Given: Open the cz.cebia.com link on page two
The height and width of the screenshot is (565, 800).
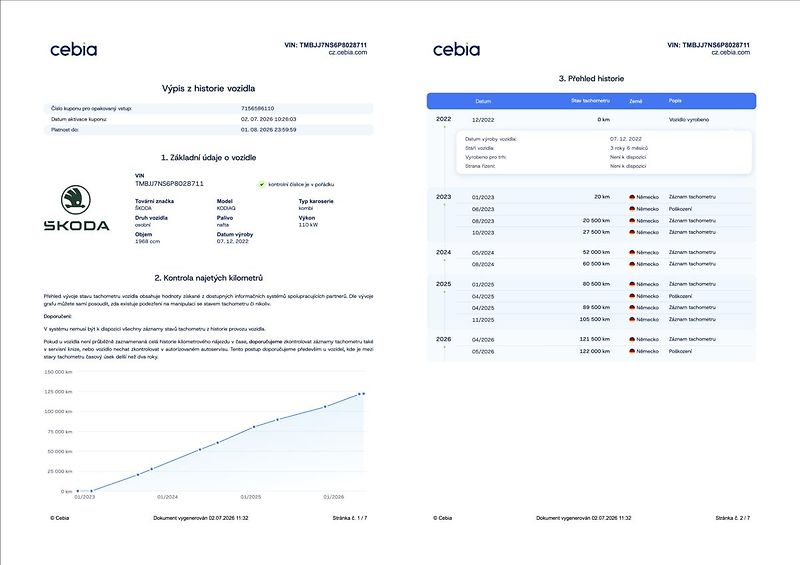Looking at the screenshot, I should [731, 53].
